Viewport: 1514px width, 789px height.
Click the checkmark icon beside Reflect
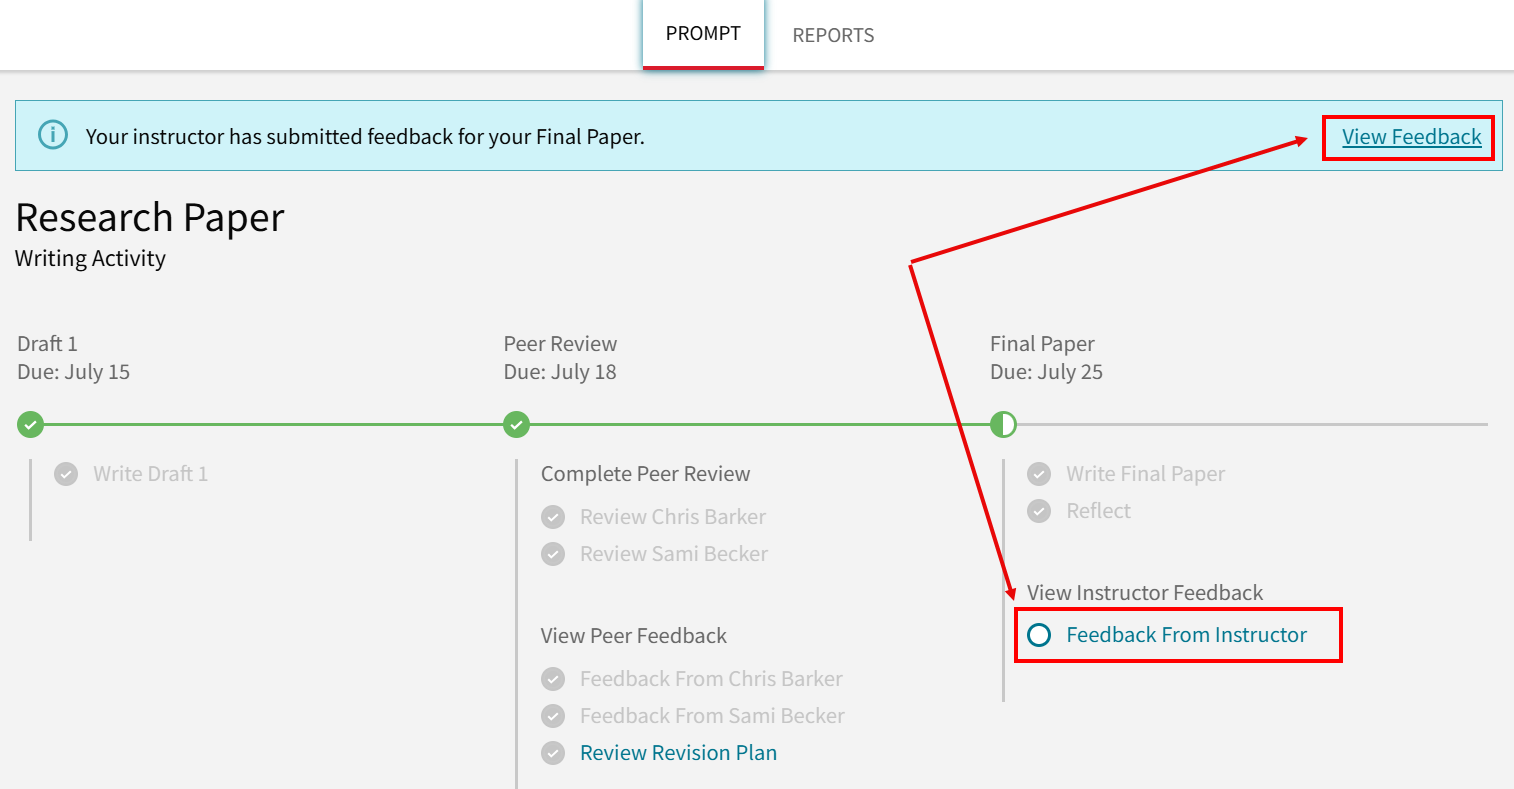coord(1039,511)
